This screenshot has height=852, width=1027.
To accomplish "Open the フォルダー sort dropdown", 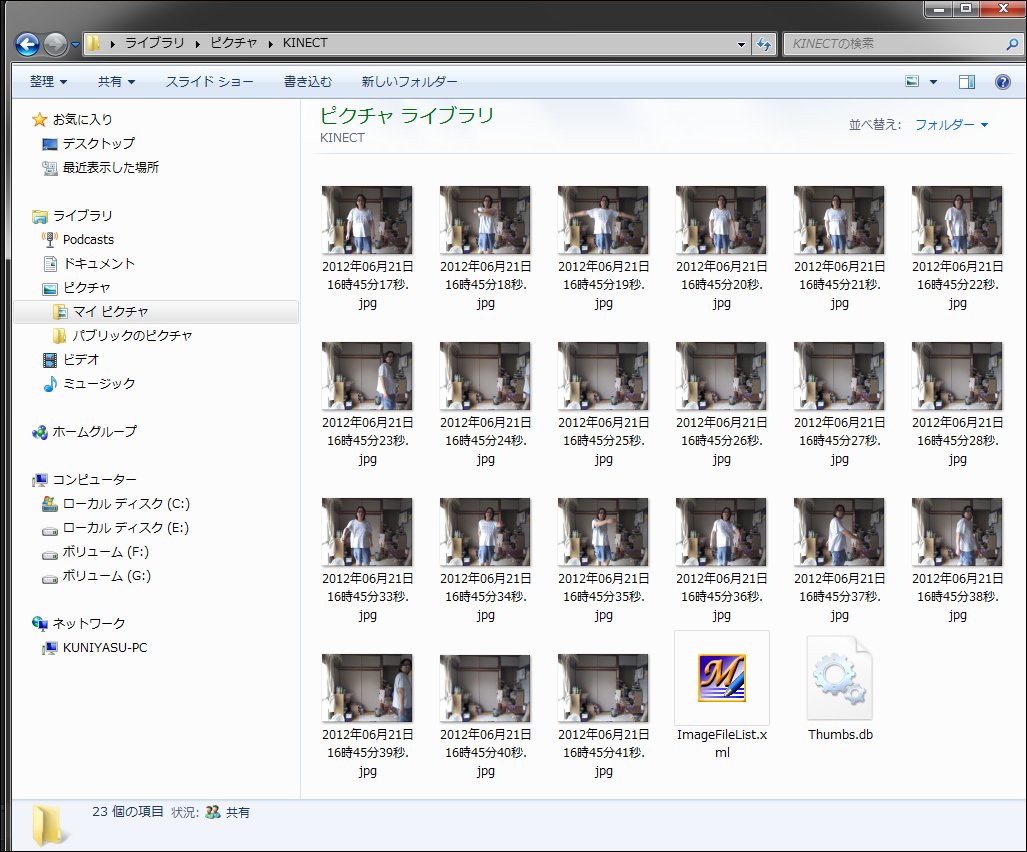I will (x=951, y=124).
